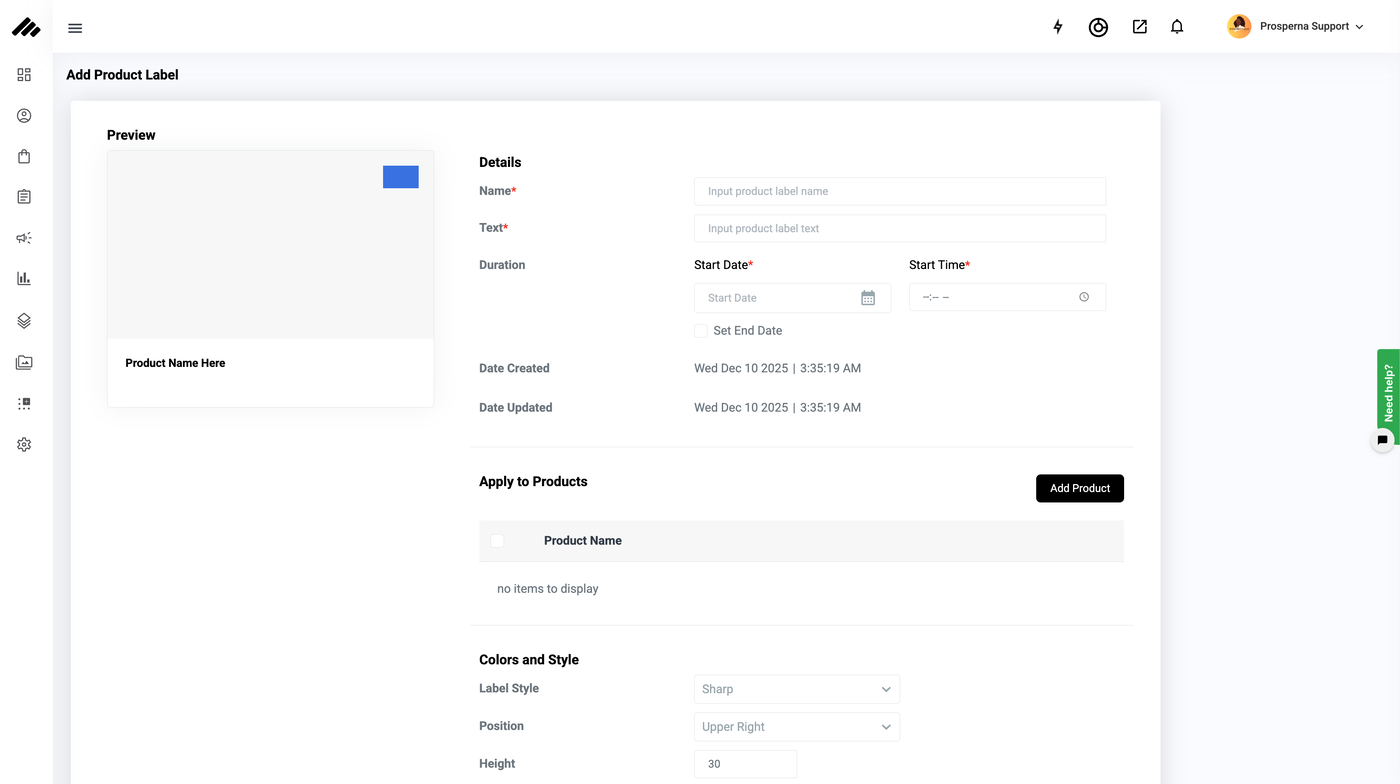The height and width of the screenshot is (784, 1400).
Task: Click the no items to display text
Action: point(548,589)
